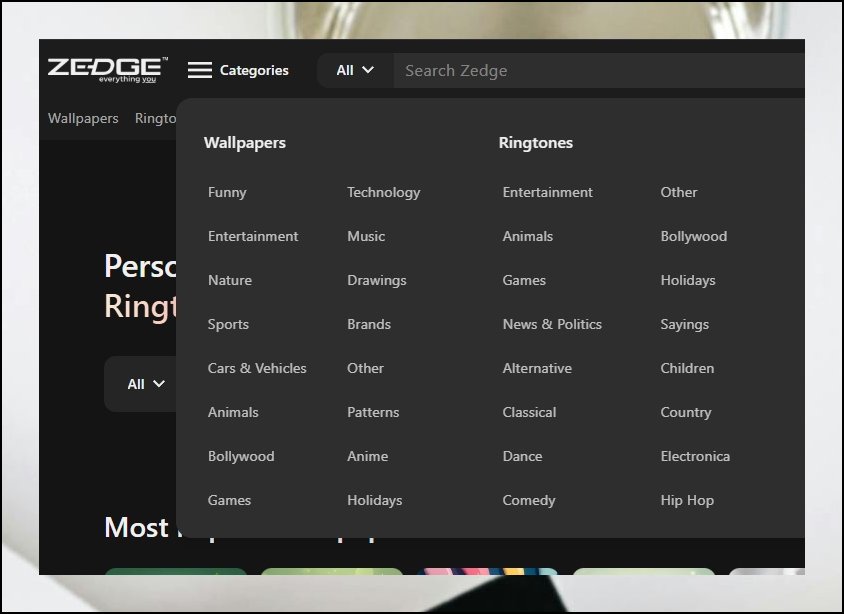
Task: Open Comedy ringtone category
Action: [529, 500]
